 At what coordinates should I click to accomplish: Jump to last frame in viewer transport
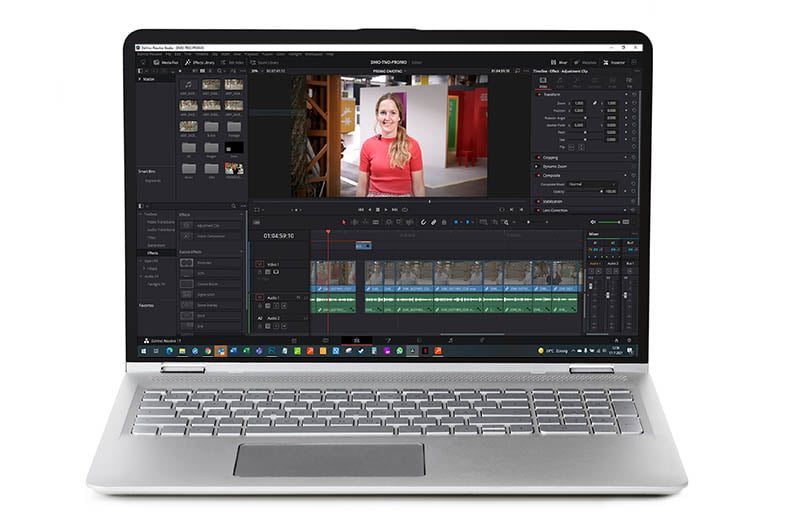click(395, 210)
